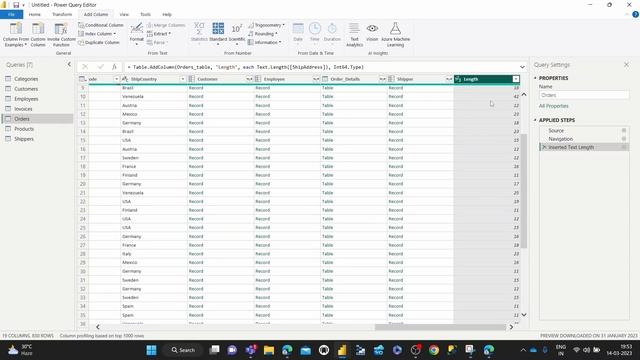
Task: Open Rounding dropdown
Action: click(263, 33)
